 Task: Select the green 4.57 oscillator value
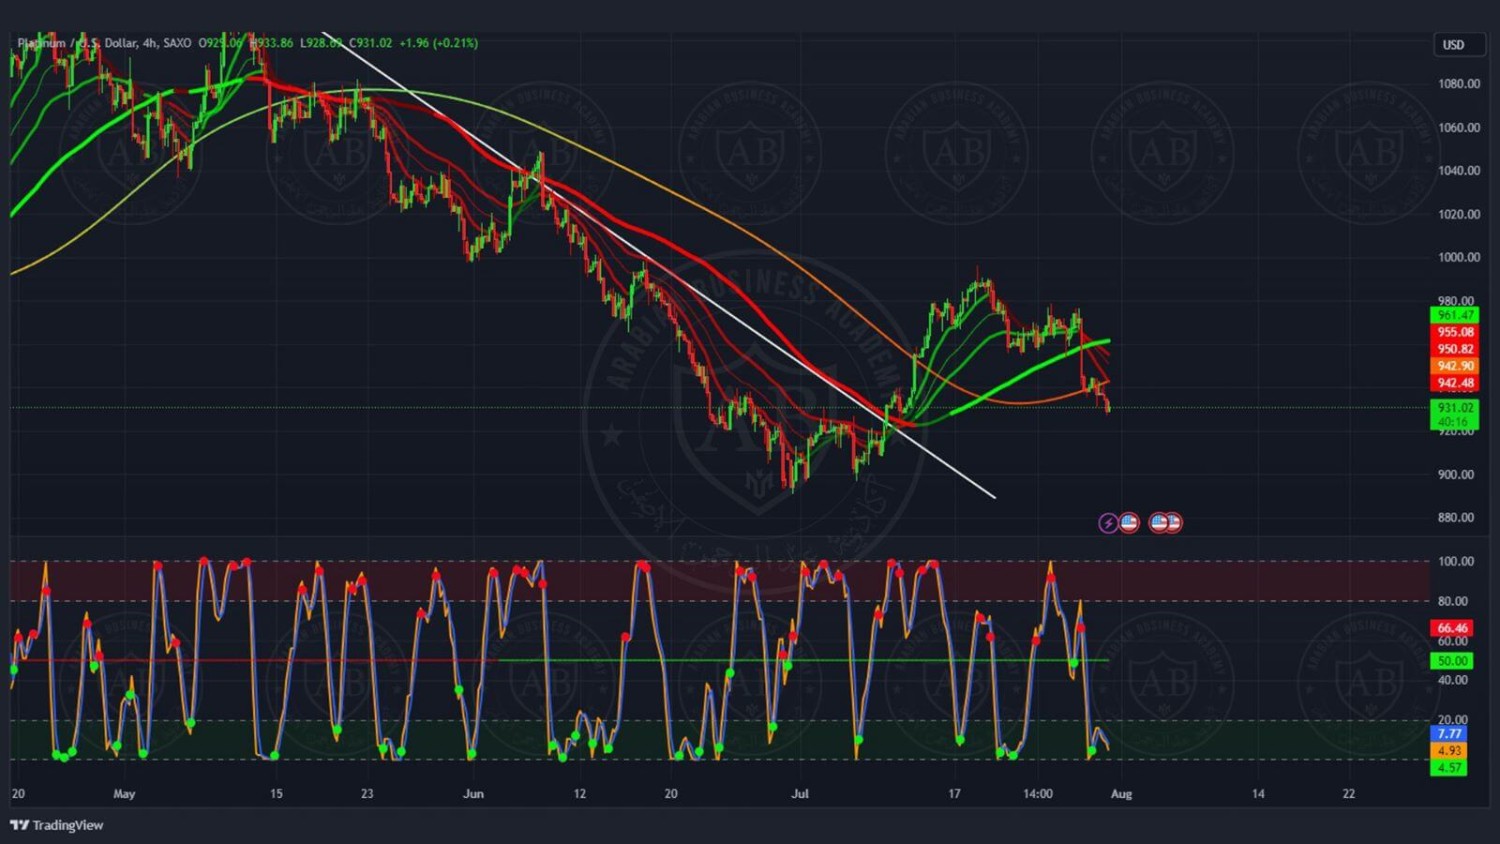1450,768
